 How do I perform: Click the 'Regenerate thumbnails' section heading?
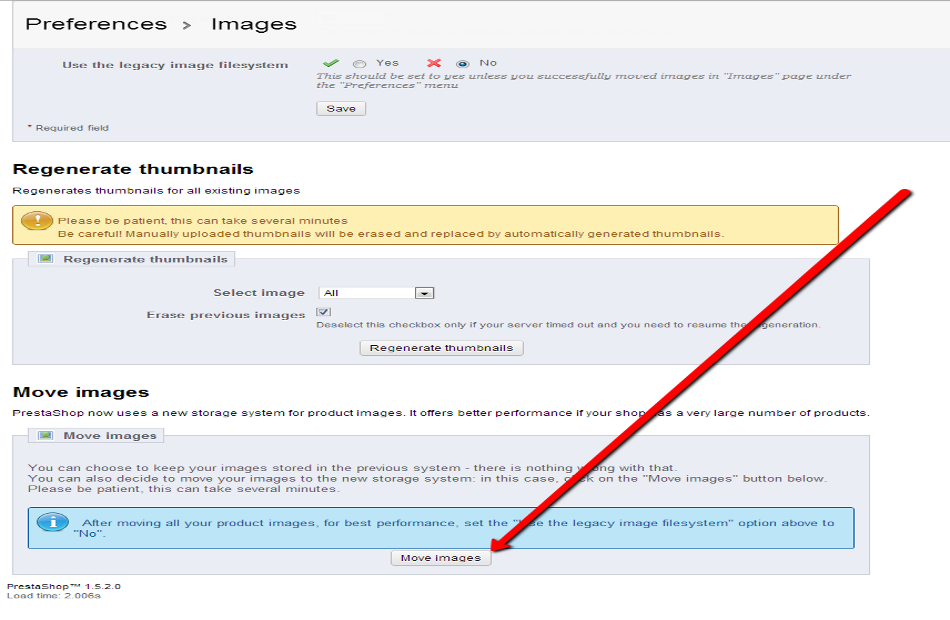tap(133, 169)
